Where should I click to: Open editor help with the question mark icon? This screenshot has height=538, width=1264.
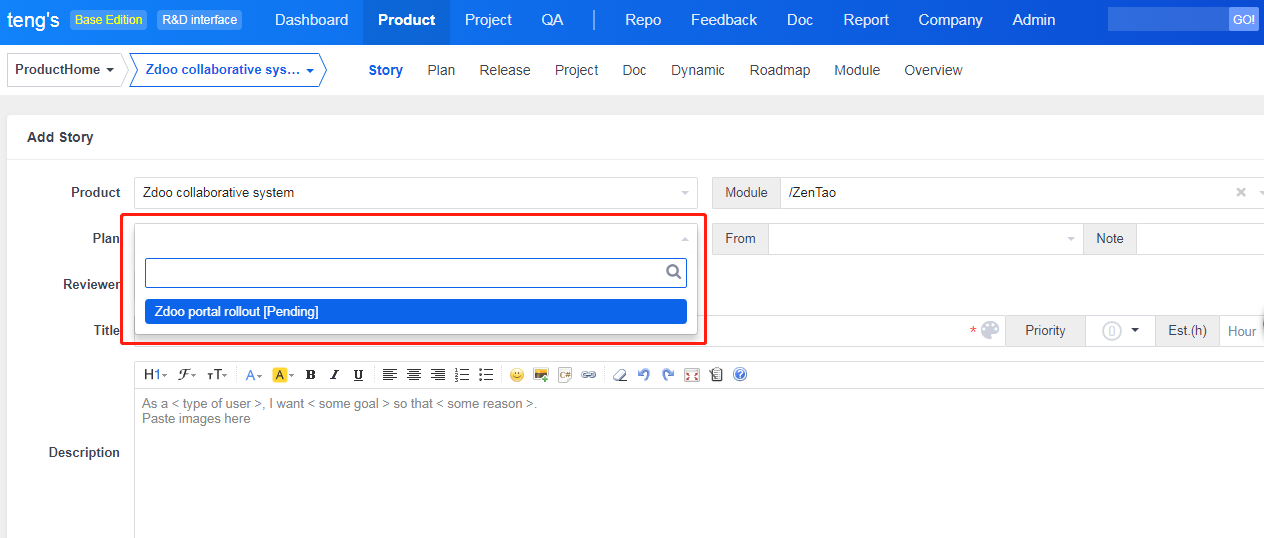point(740,375)
